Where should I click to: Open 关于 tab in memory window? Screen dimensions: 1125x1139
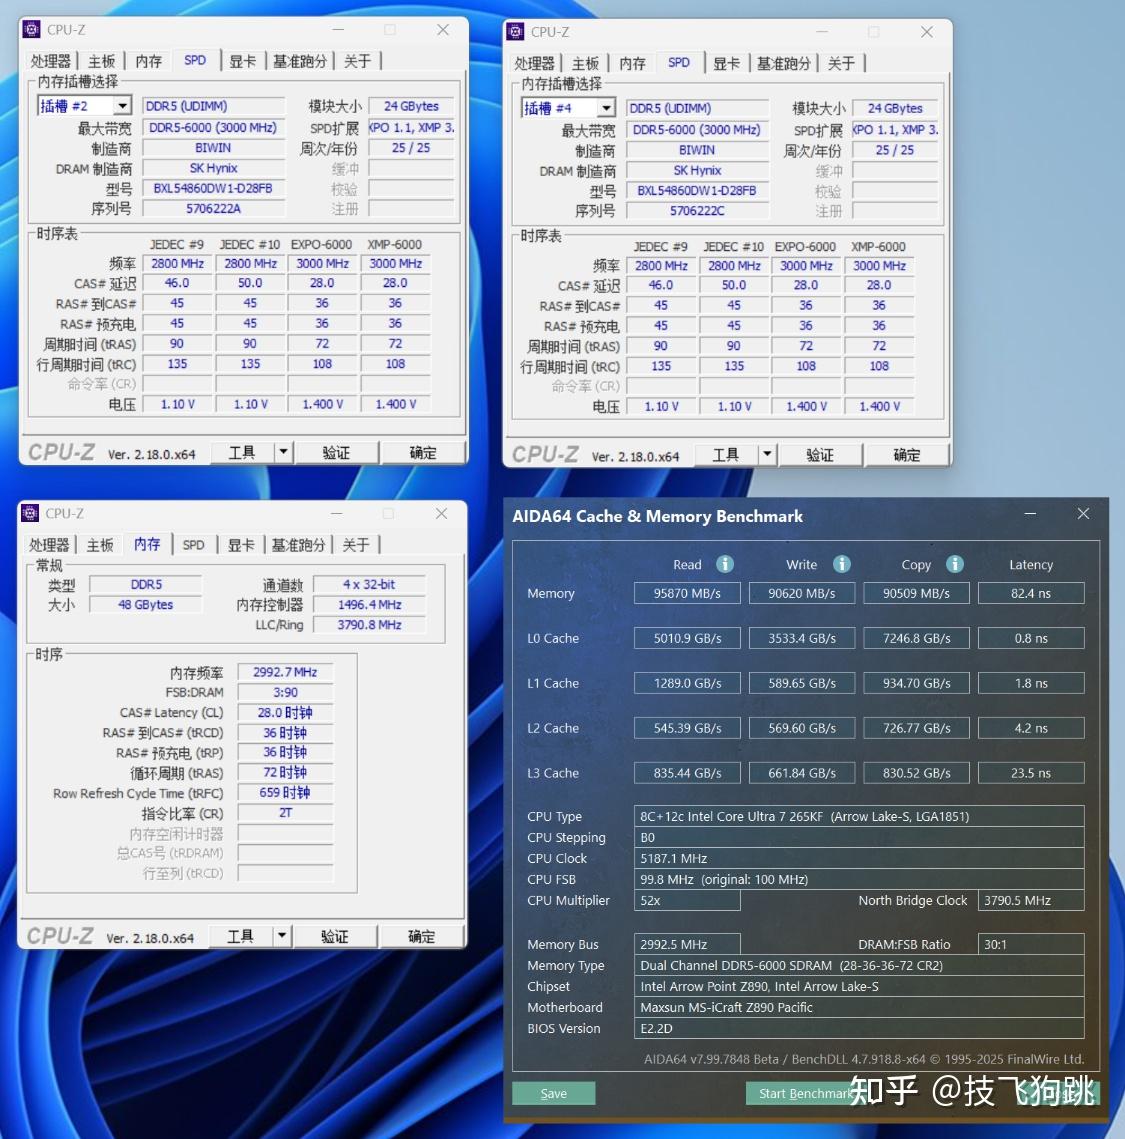355,545
